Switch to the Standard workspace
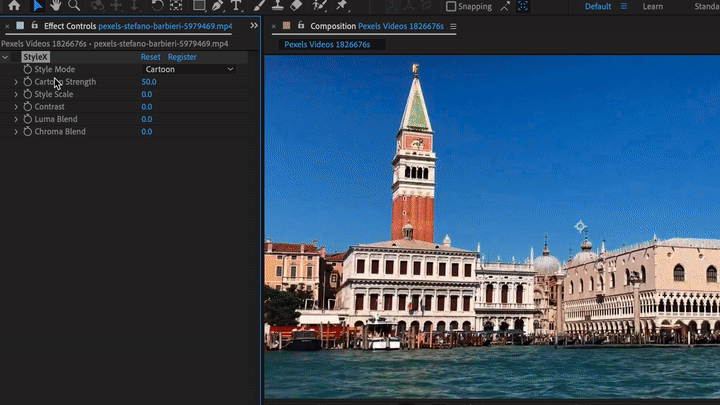 point(707,6)
